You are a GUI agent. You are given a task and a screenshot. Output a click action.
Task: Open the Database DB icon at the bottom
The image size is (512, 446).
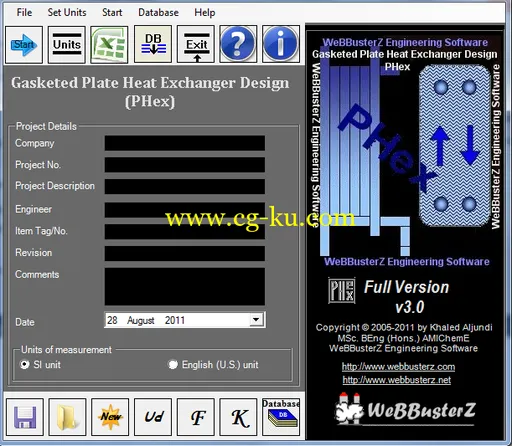[x=281, y=417]
